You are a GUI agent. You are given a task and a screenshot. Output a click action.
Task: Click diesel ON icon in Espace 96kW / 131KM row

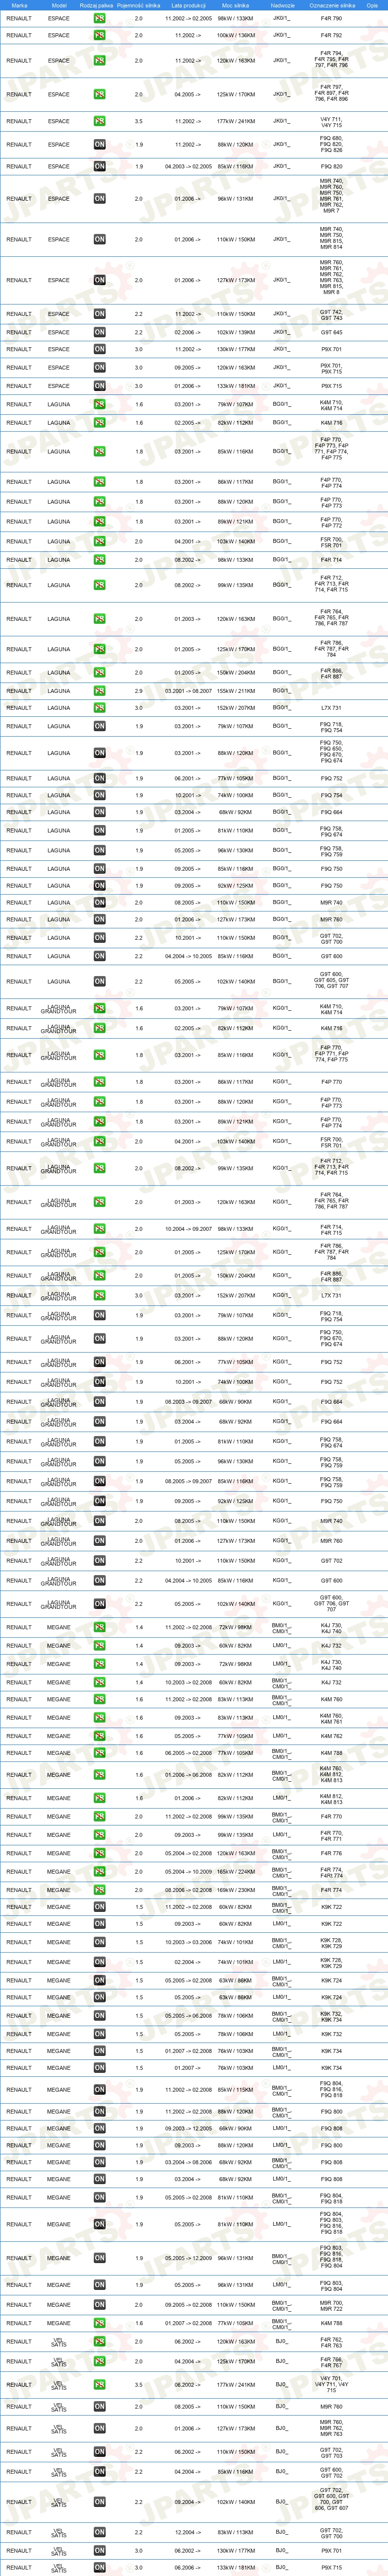point(99,198)
